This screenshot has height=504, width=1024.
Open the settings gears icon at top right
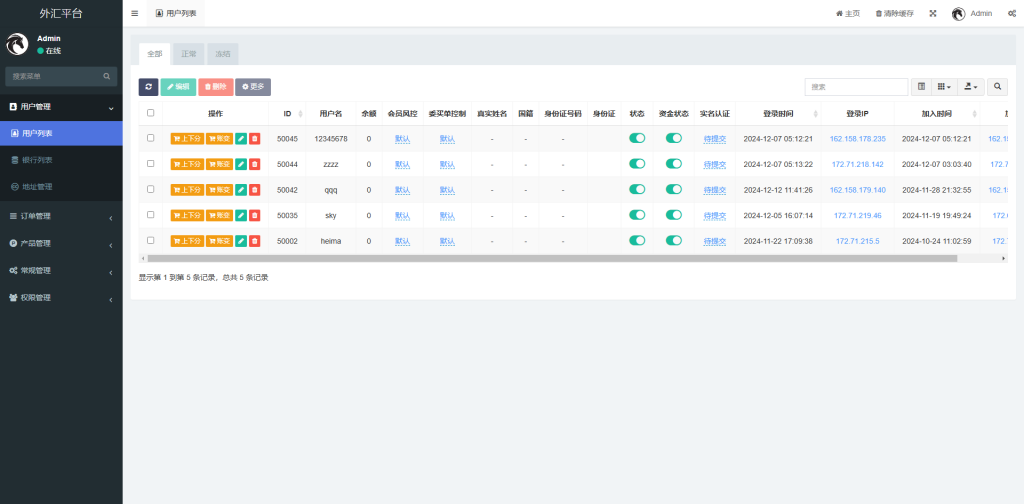click(1012, 14)
